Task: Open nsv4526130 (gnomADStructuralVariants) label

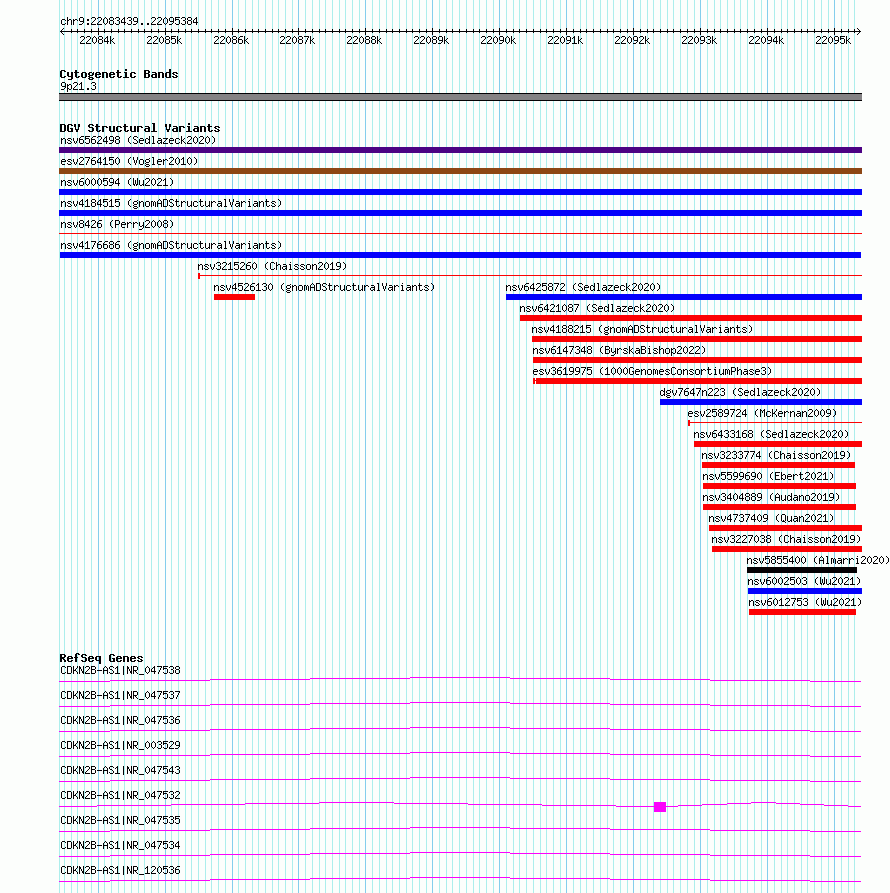Action: pos(324,288)
